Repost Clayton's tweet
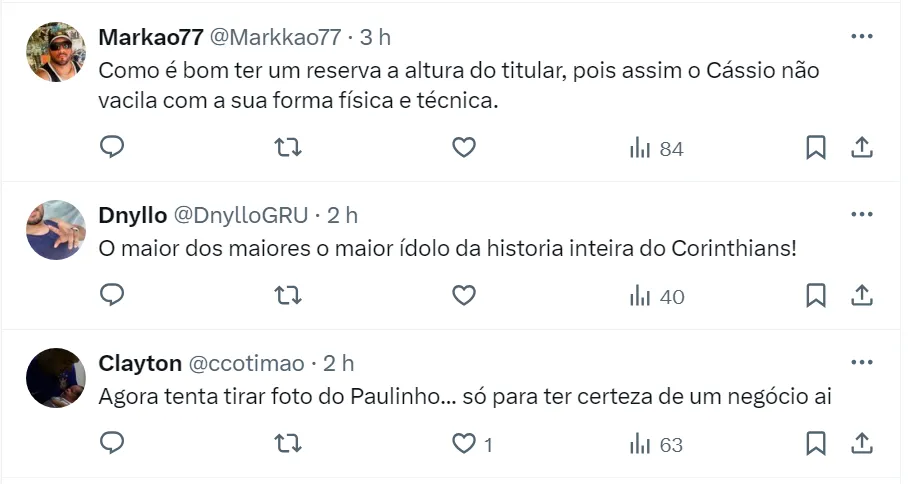 287,443
